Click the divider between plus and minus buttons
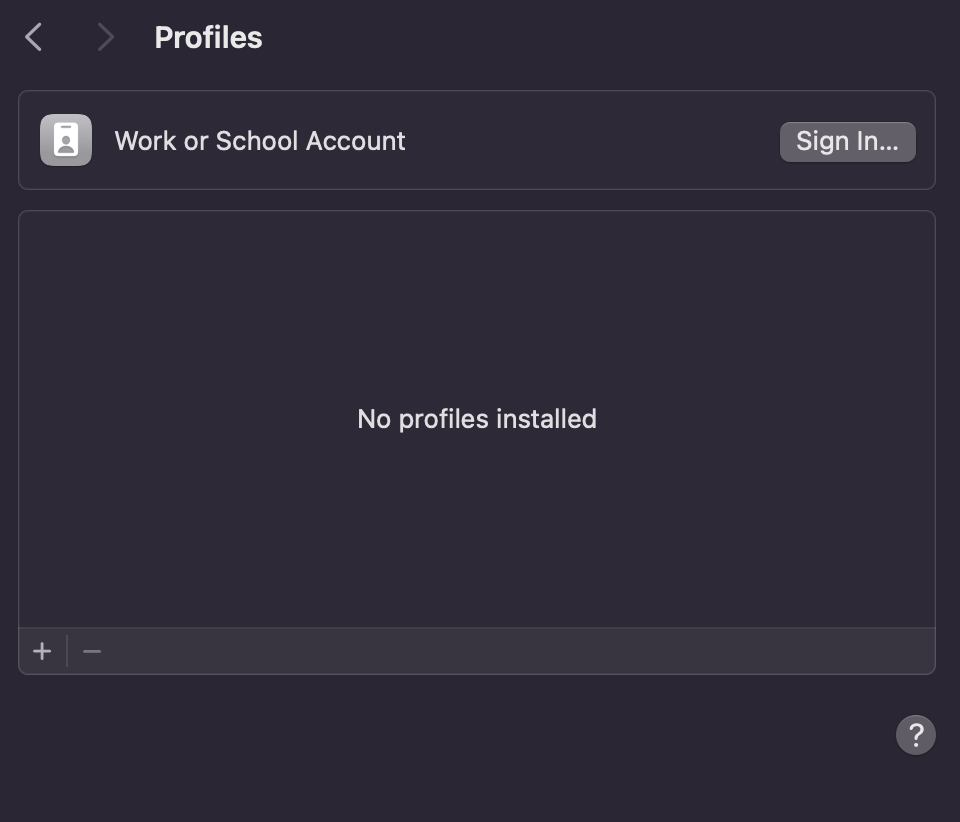Viewport: 960px width, 822px height. 67,651
